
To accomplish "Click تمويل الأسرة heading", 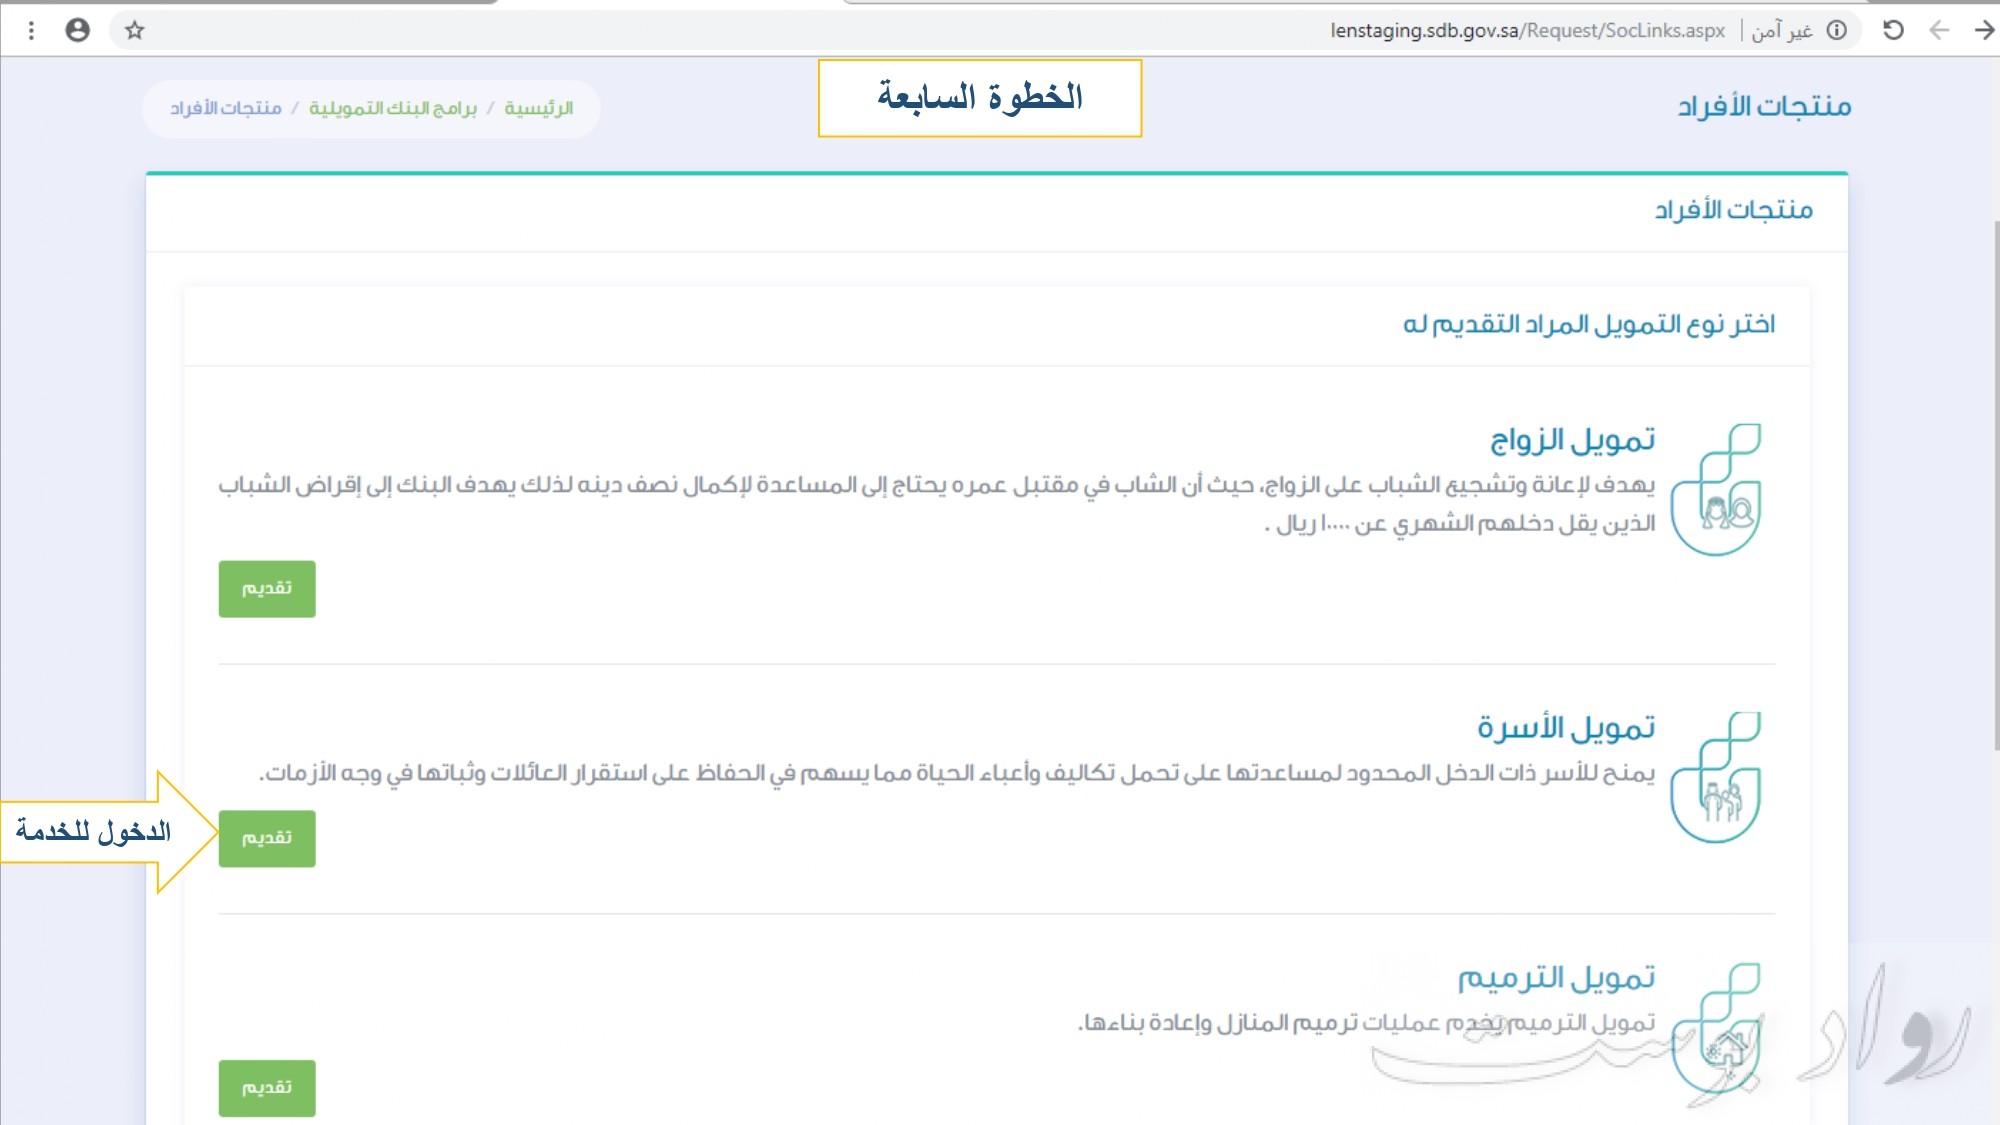I will tap(1566, 727).
